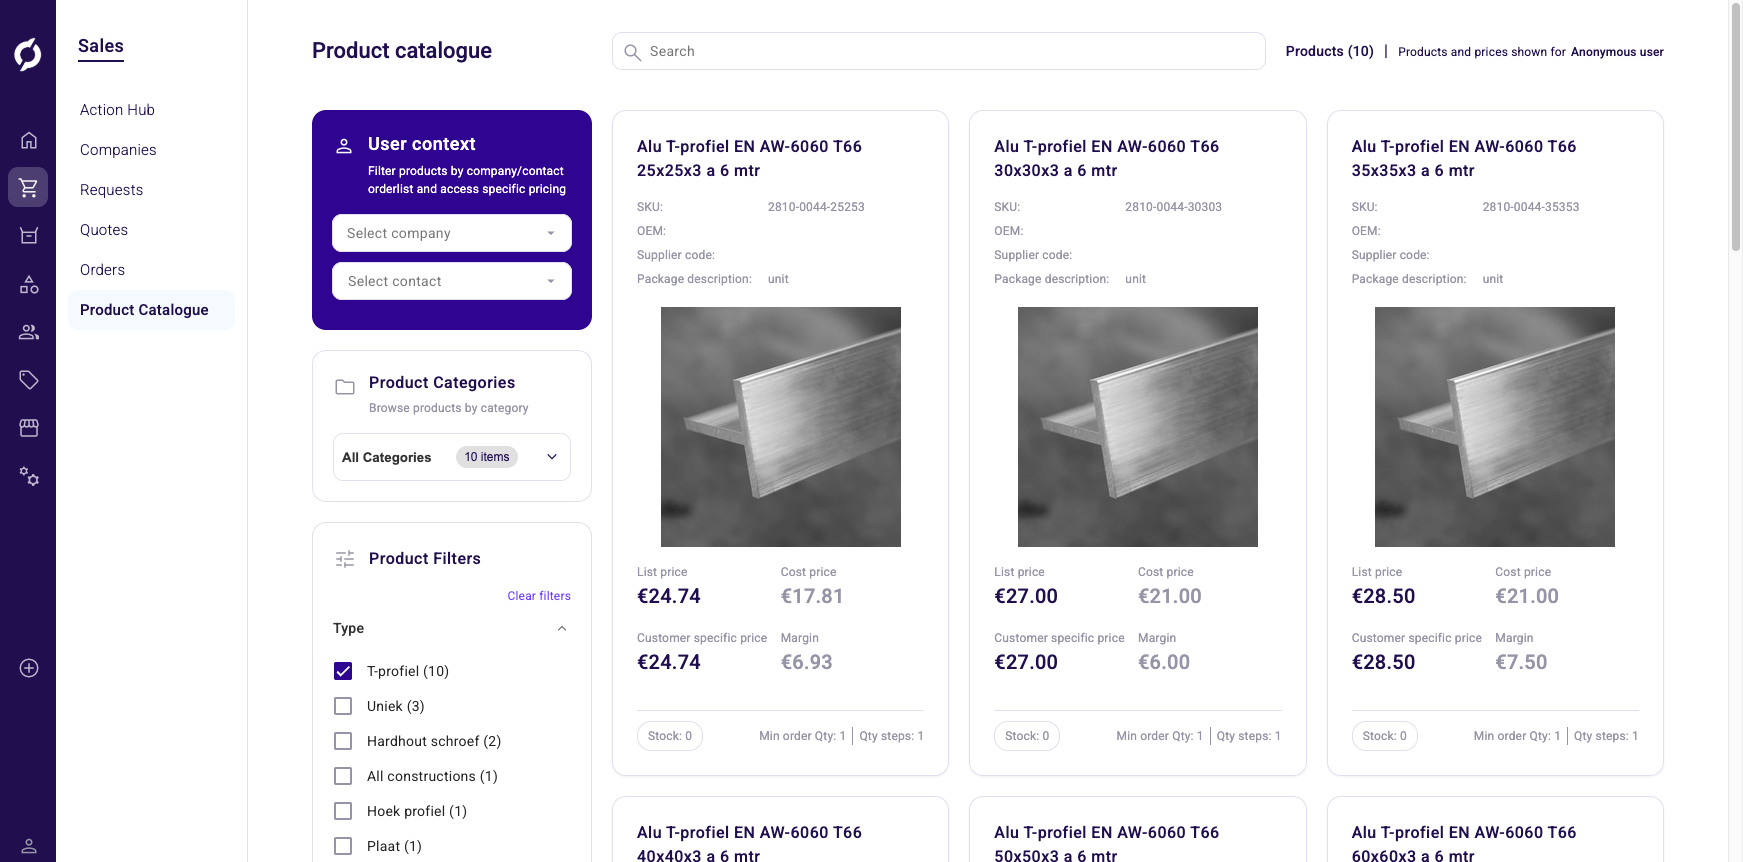Select the tag icon in the sidebar

point(28,379)
